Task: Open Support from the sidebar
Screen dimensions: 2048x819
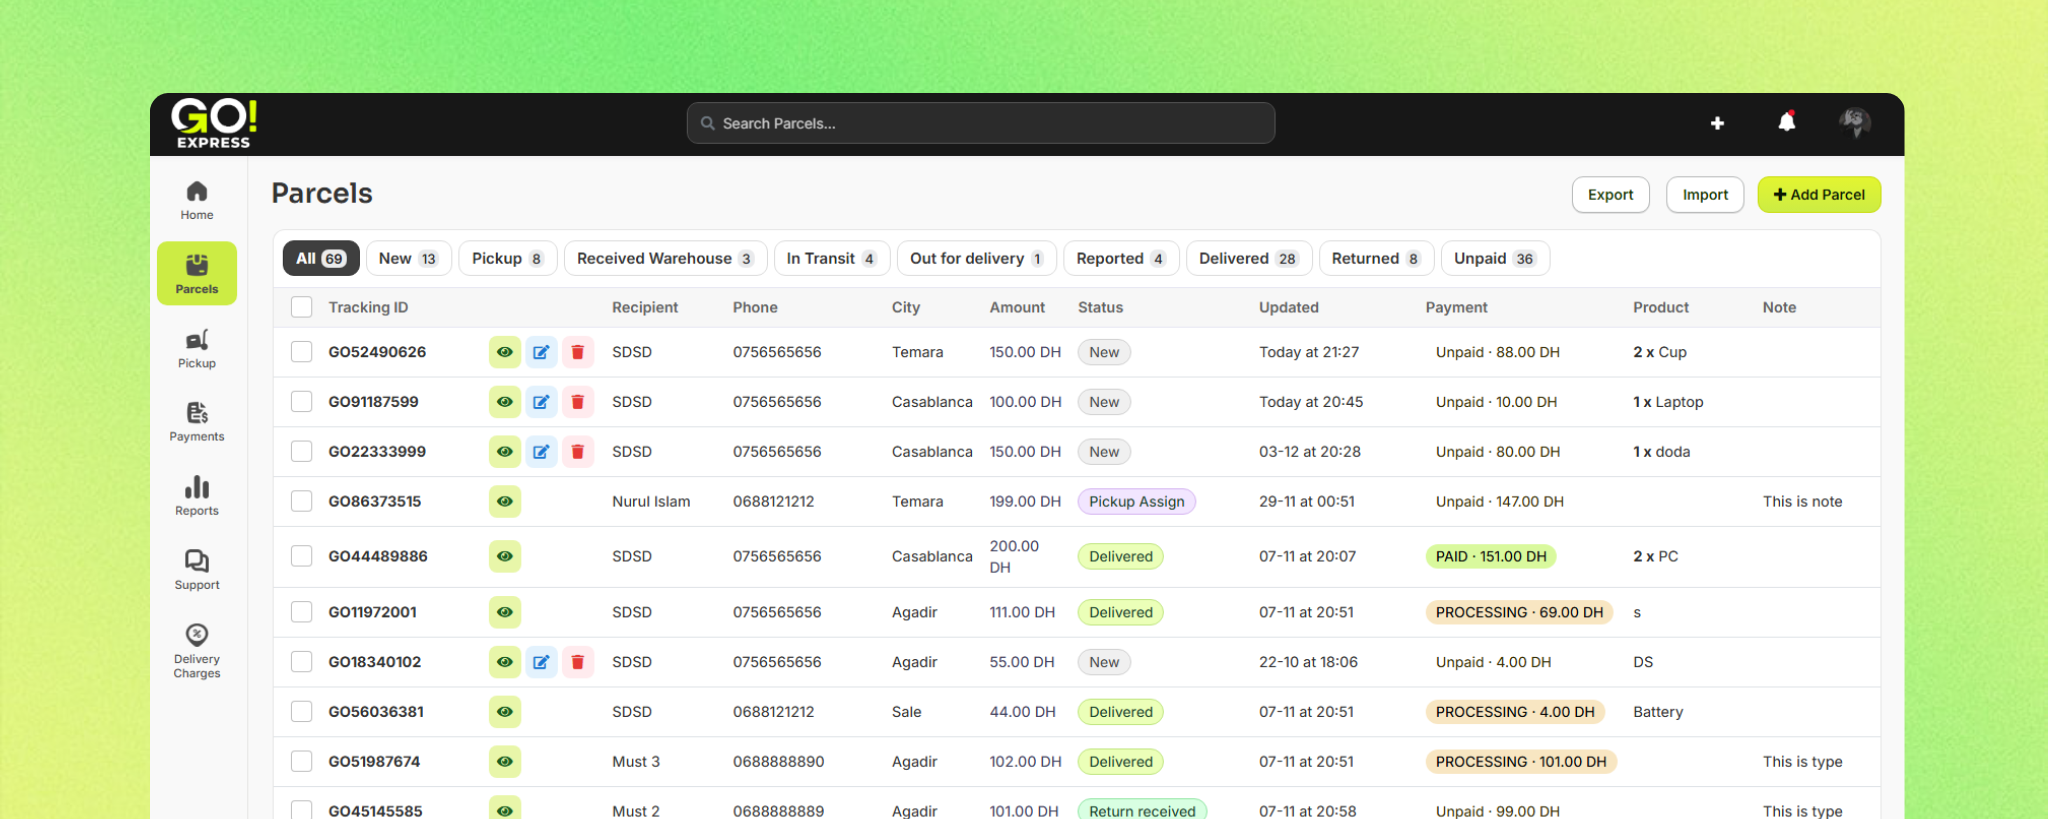Action: (197, 570)
